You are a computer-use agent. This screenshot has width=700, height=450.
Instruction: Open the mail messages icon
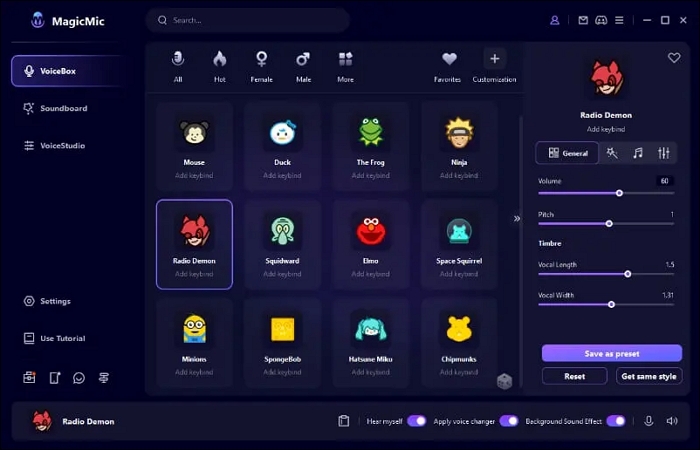point(584,20)
